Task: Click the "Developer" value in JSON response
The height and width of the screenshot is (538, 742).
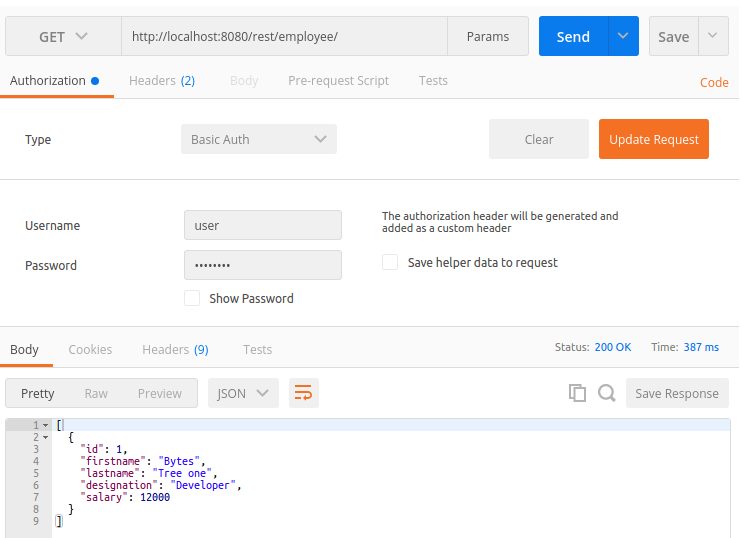Action: [203, 485]
